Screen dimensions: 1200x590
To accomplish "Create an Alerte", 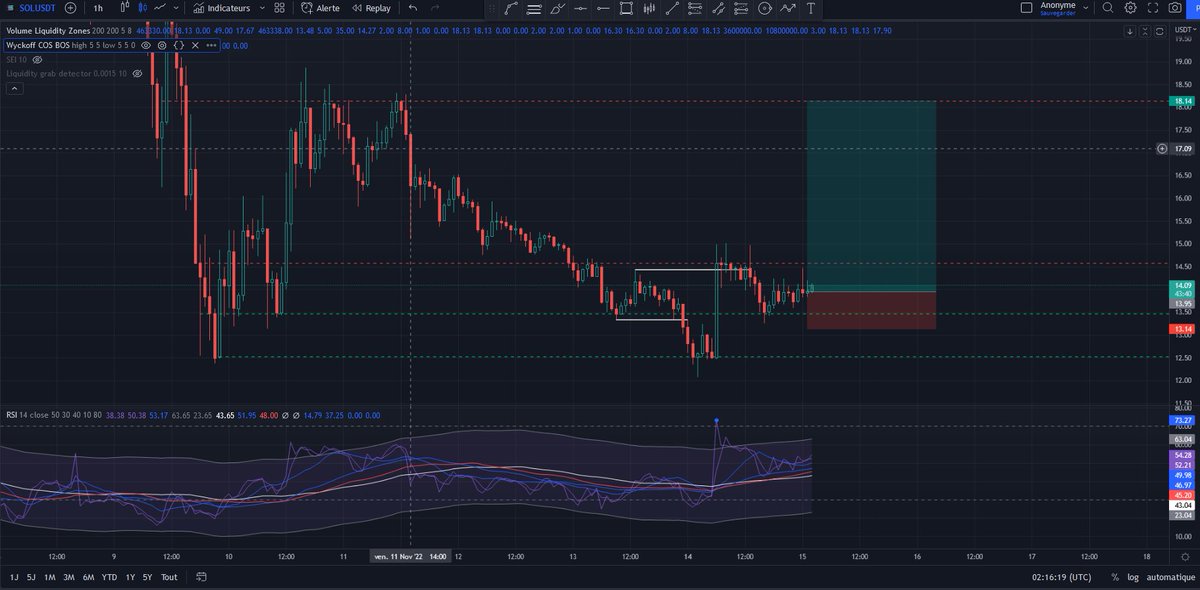I will tap(319, 8).
